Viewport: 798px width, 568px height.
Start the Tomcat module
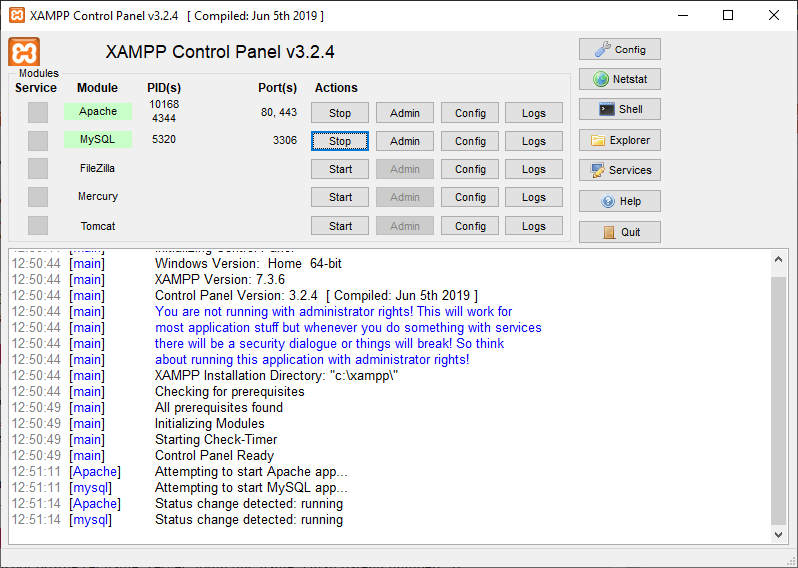(x=339, y=226)
